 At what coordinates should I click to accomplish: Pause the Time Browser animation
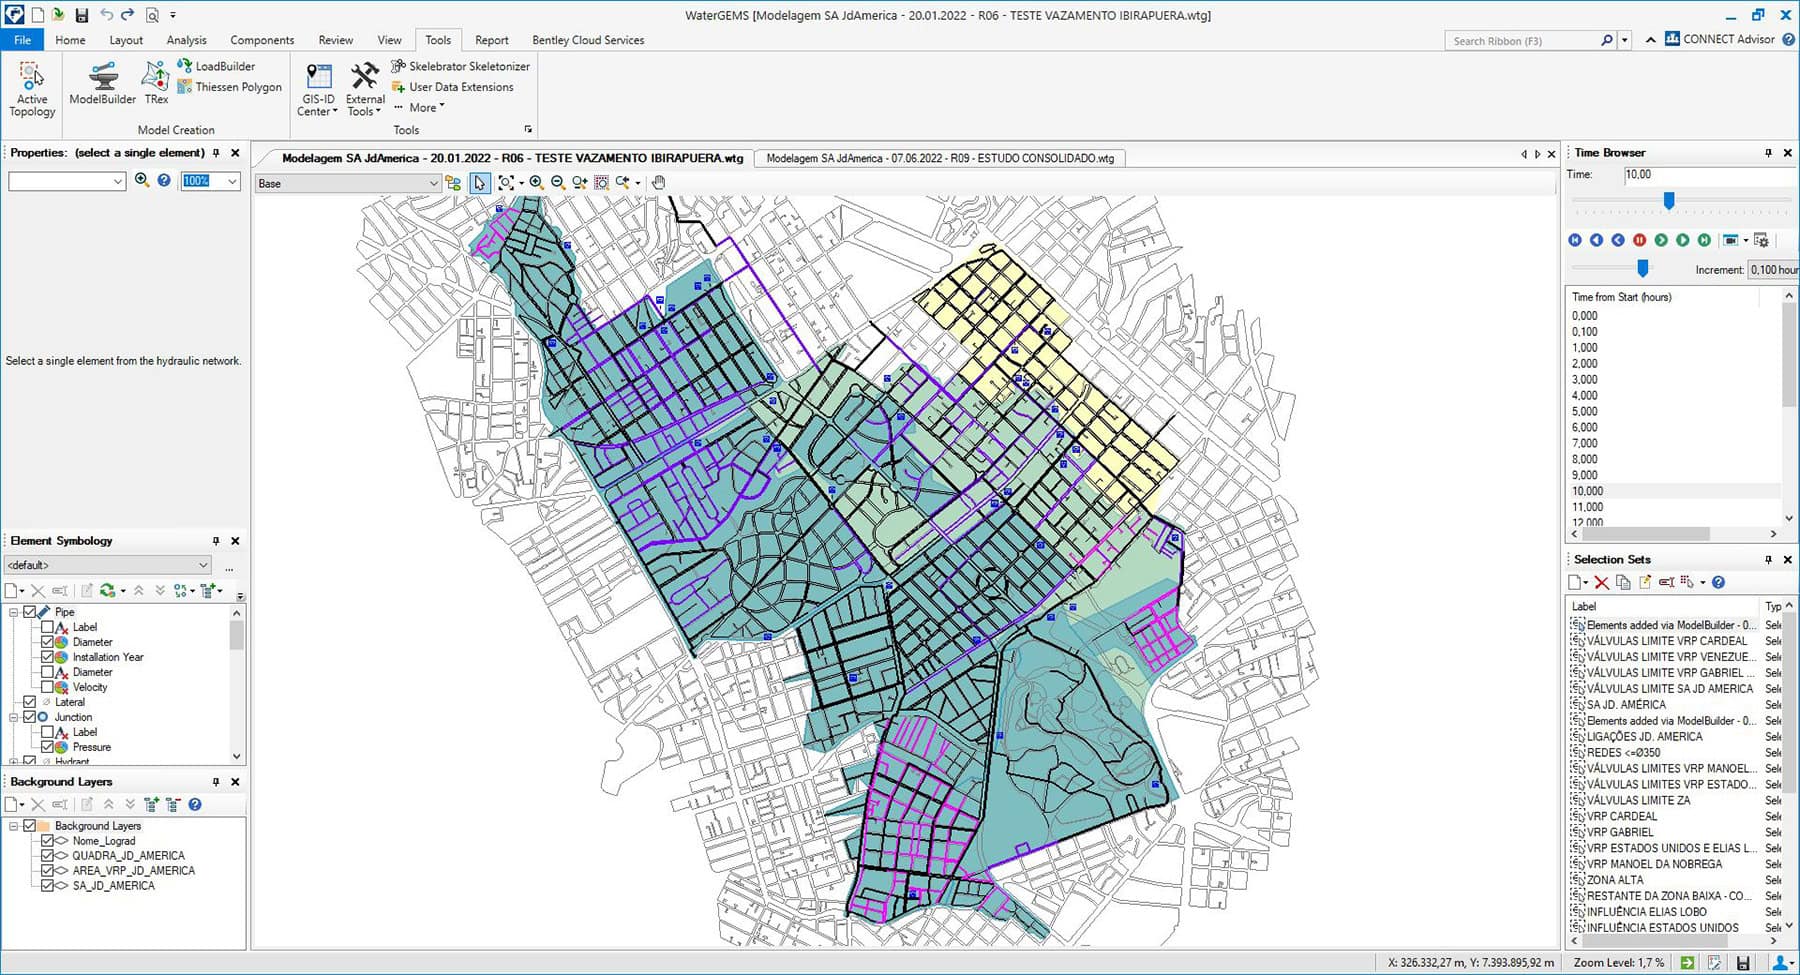[x=1639, y=240]
